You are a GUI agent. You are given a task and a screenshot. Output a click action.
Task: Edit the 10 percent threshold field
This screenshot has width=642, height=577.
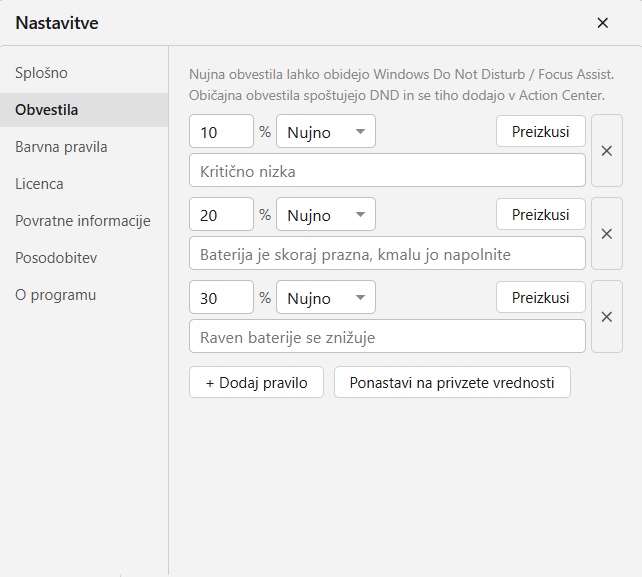tap(222, 131)
